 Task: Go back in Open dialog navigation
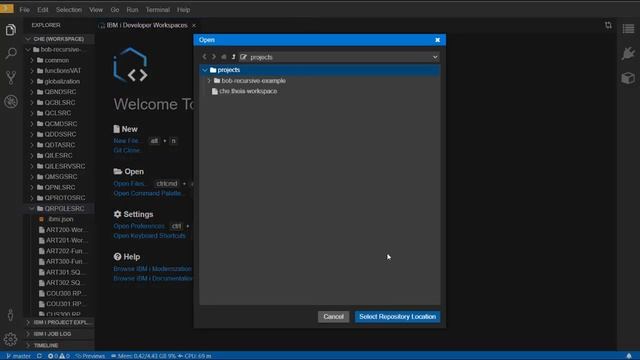[204, 57]
